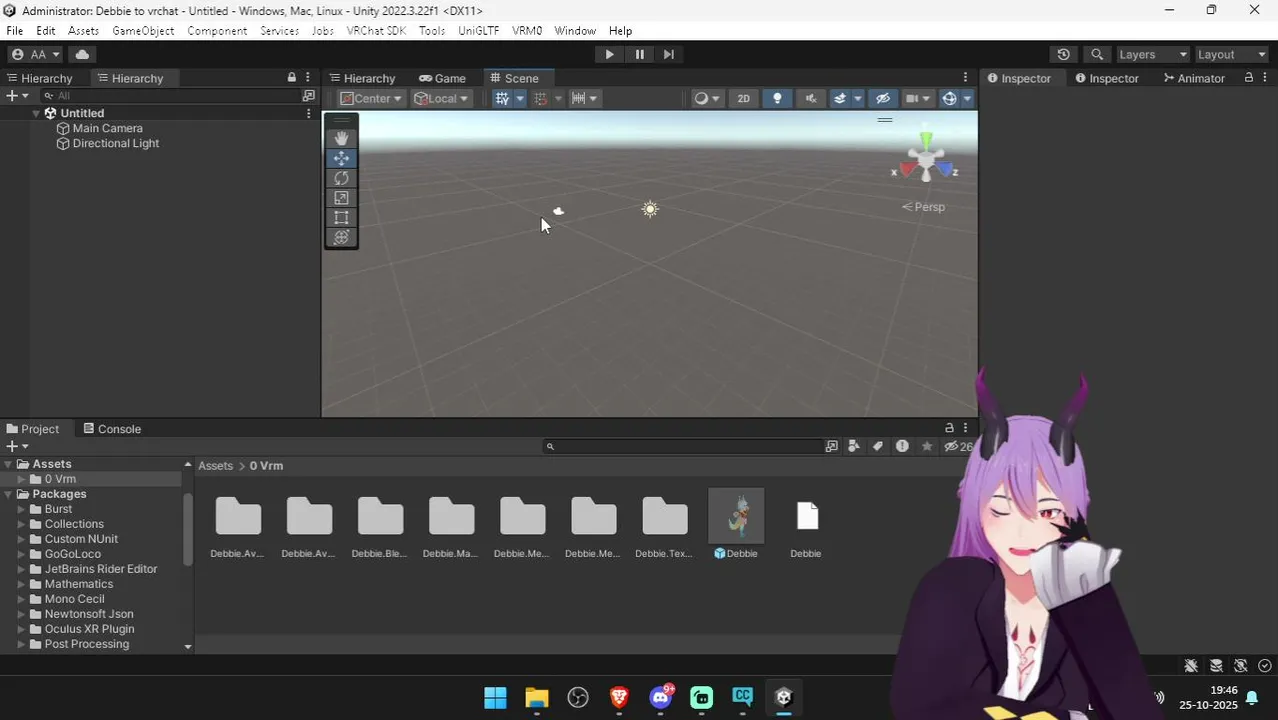Viewport: 1278px width, 720px height.
Task: Toggle scene lighting bulb button
Action: (x=777, y=98)
